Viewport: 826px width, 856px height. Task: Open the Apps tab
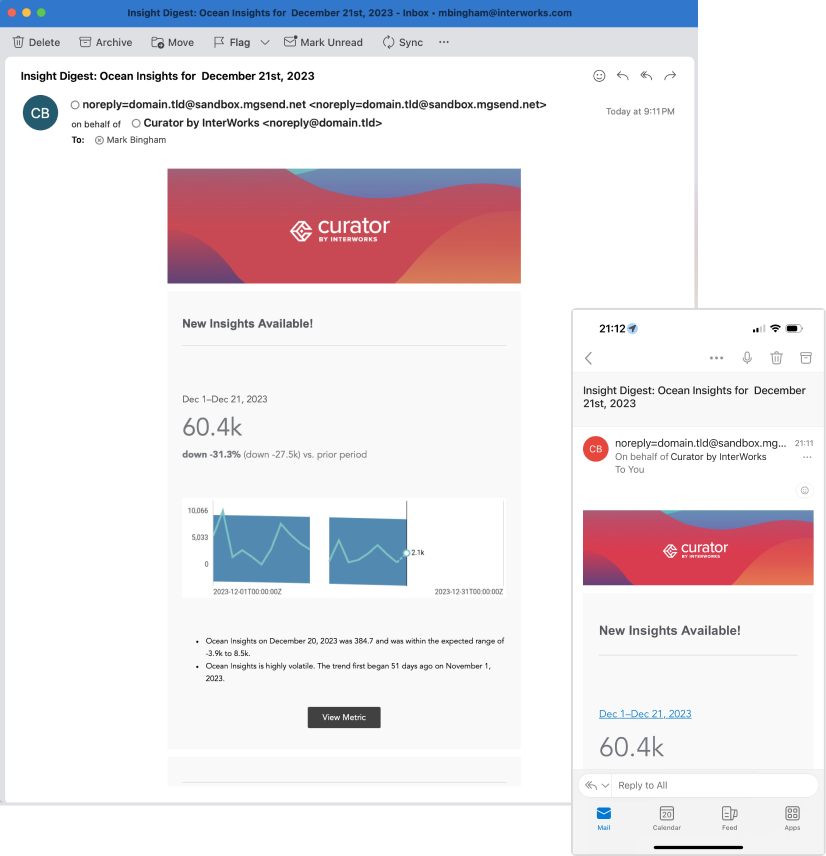[x=792, y=818]
